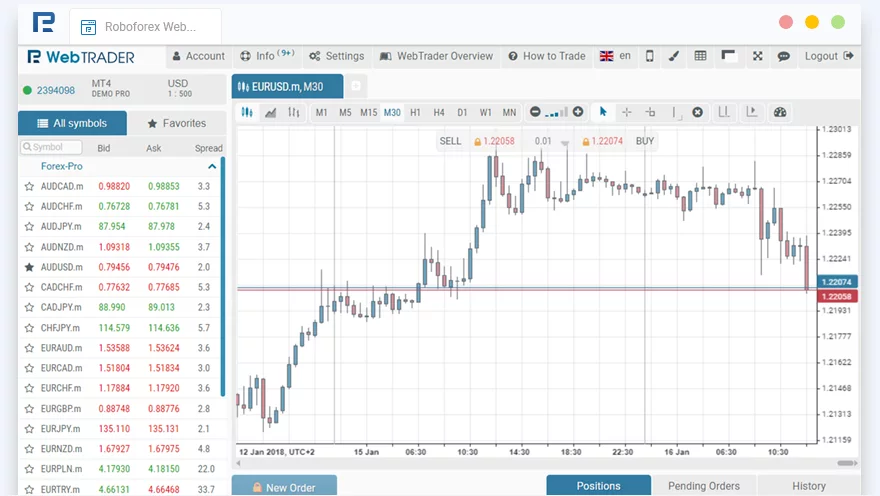Open the language selector showing en
Image resolution: width=880 pixels, height=496 pixels.
click(615, 56)
